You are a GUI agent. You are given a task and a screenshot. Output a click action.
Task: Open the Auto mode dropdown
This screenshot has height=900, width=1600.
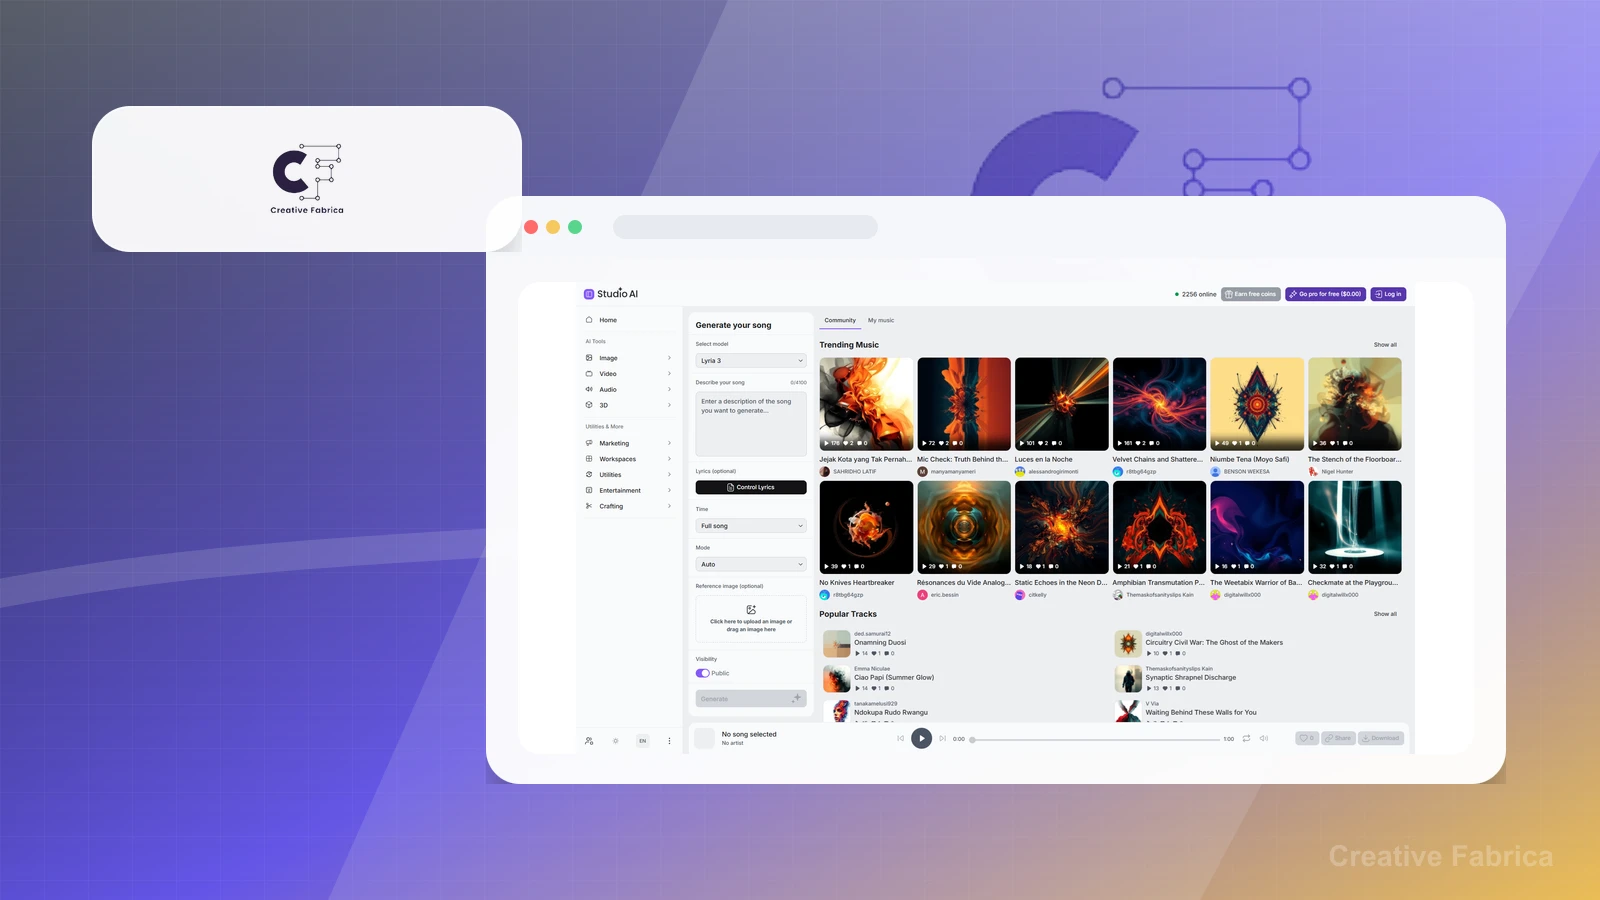(751, 564)
